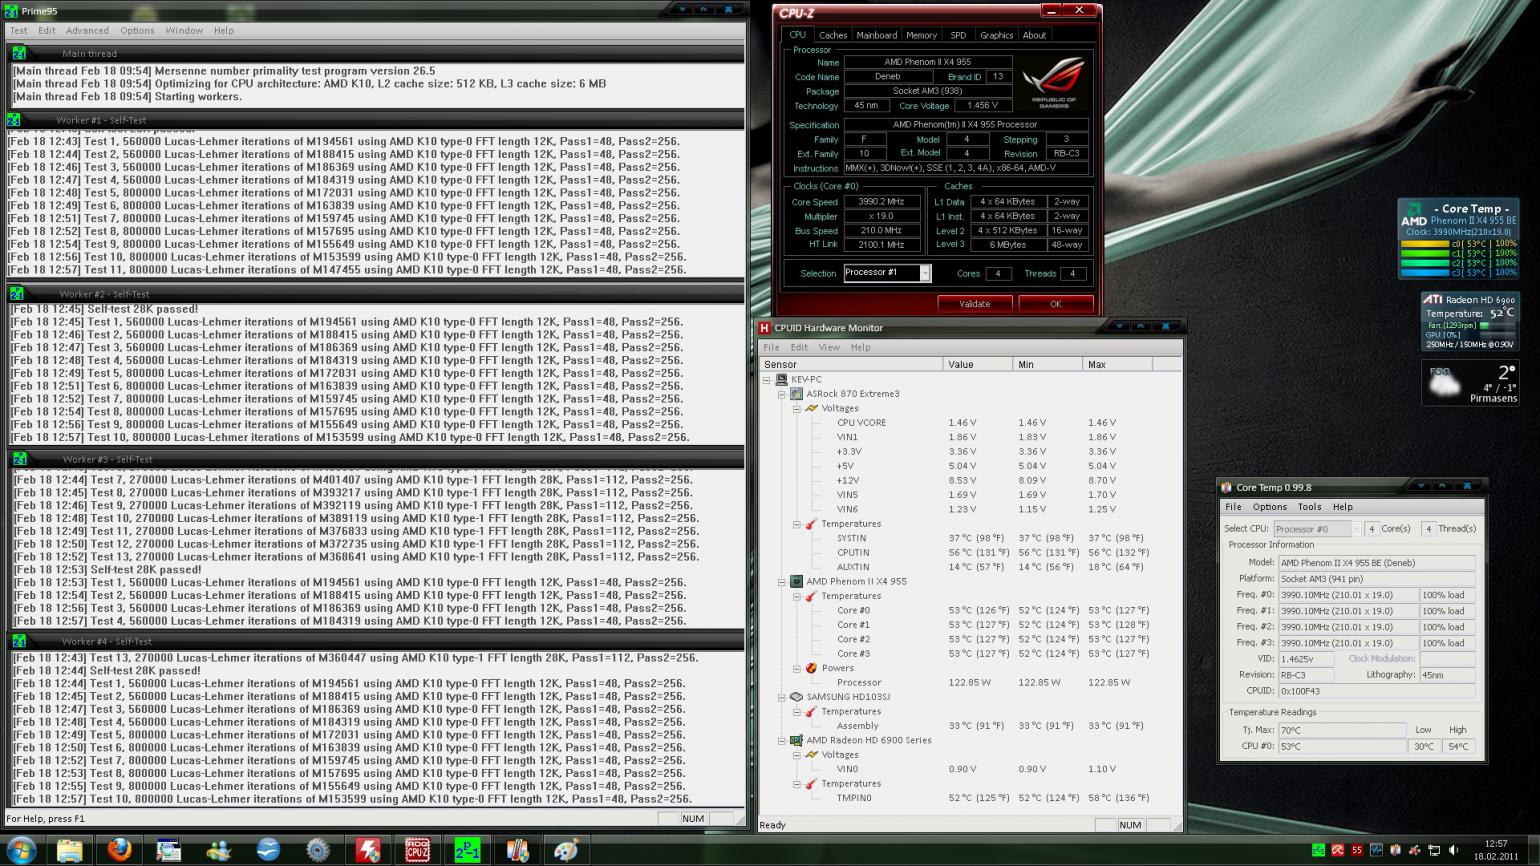This screenshot has width=1540, height=866.
Task: Click the Pirmasens weather gadget
Action: click(1470, 383)
